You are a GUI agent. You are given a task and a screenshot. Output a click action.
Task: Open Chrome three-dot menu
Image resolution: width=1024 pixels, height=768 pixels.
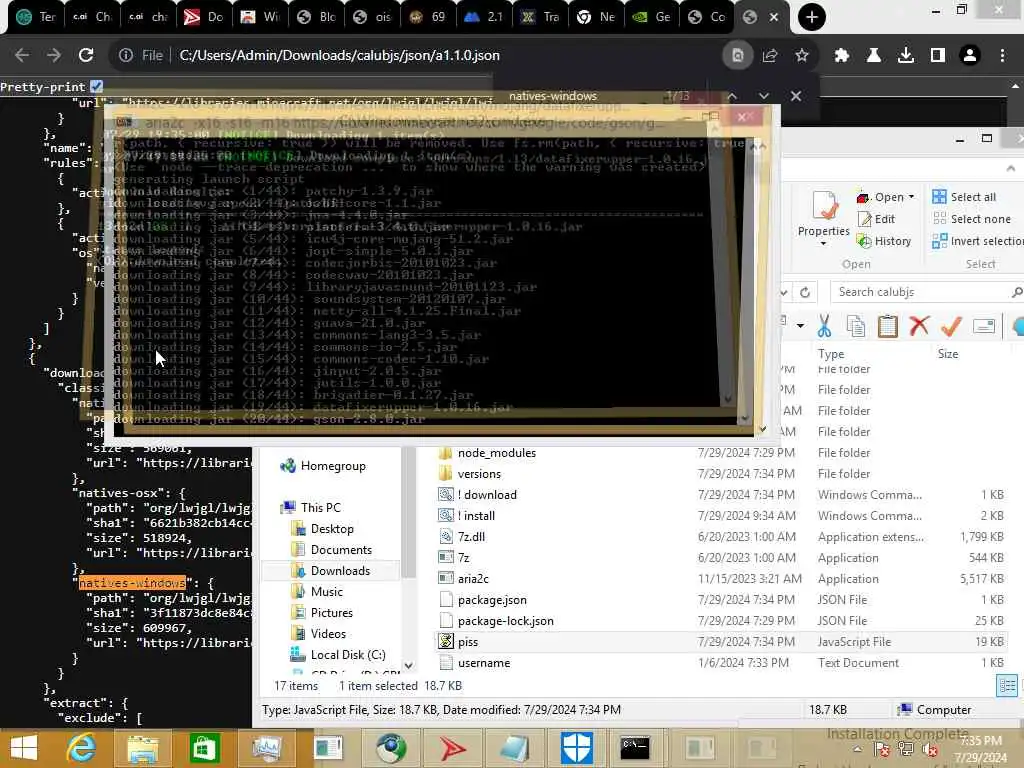(1002, 56)
